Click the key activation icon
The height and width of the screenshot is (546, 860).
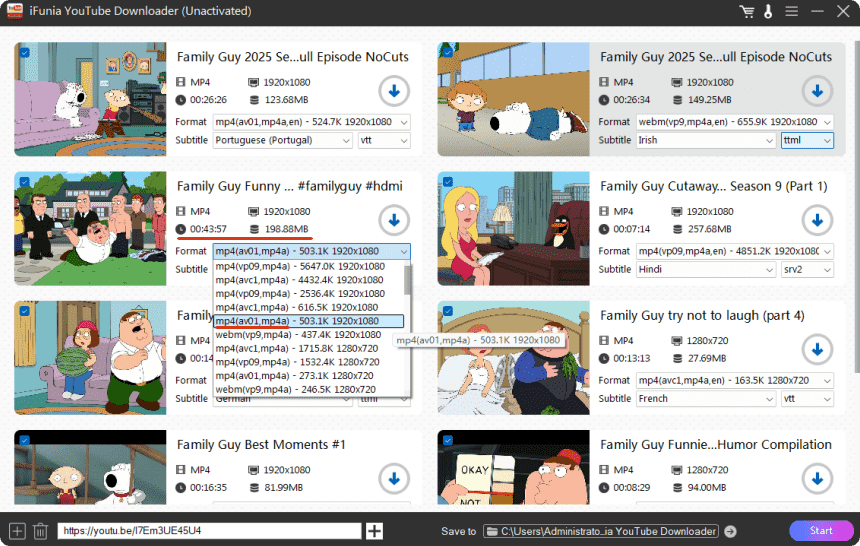(x=768, y=11)
